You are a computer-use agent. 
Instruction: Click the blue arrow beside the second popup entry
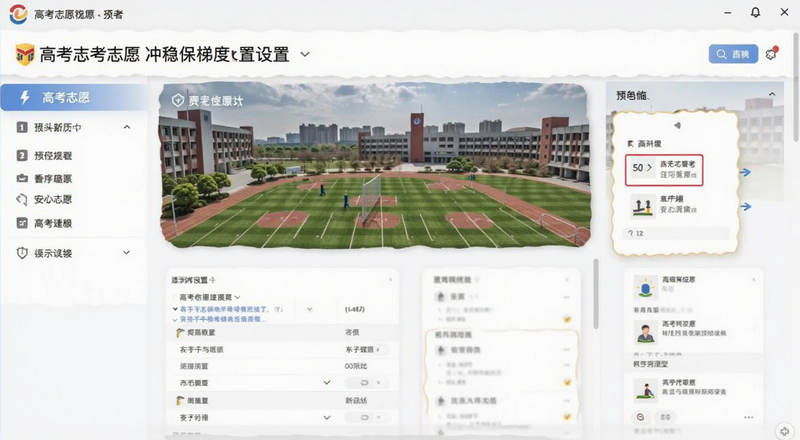[745, 207]
